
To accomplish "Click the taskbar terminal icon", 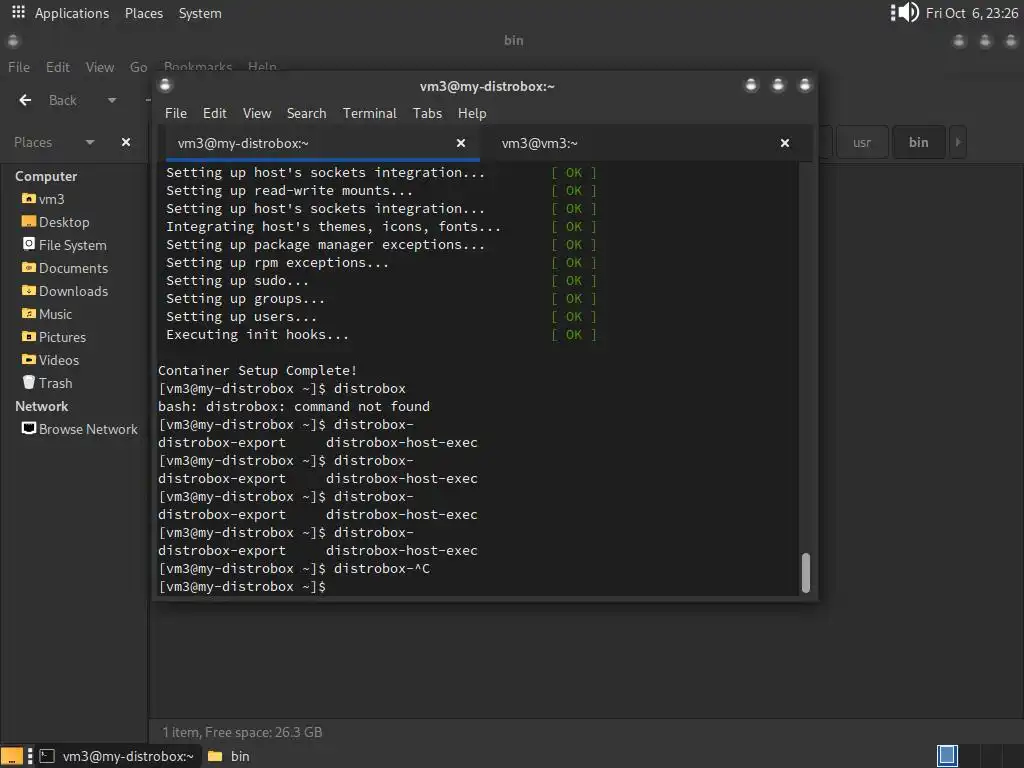I will click(47, 756).
